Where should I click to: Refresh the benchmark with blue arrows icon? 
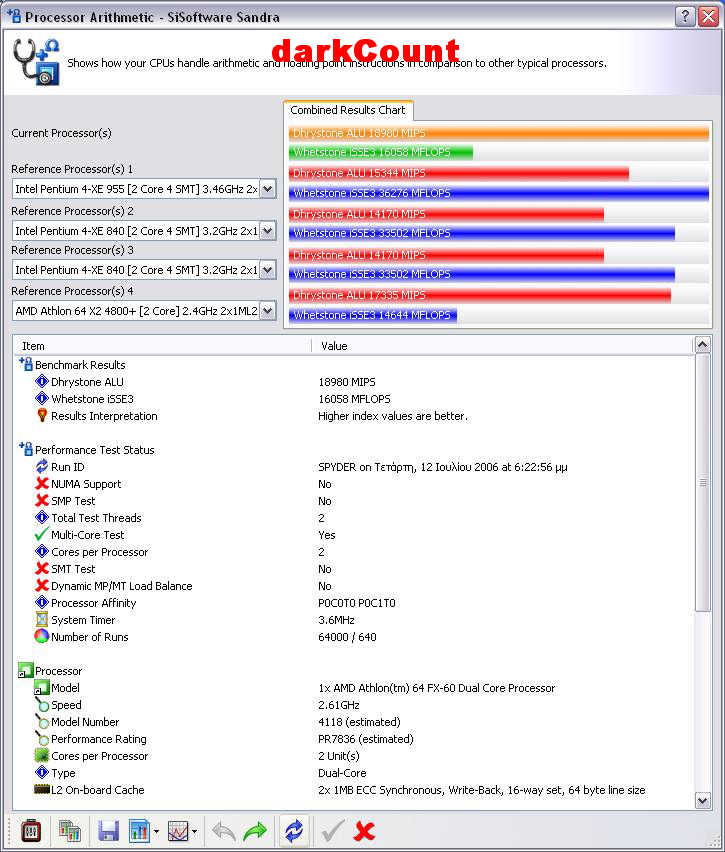pos(294,831)
